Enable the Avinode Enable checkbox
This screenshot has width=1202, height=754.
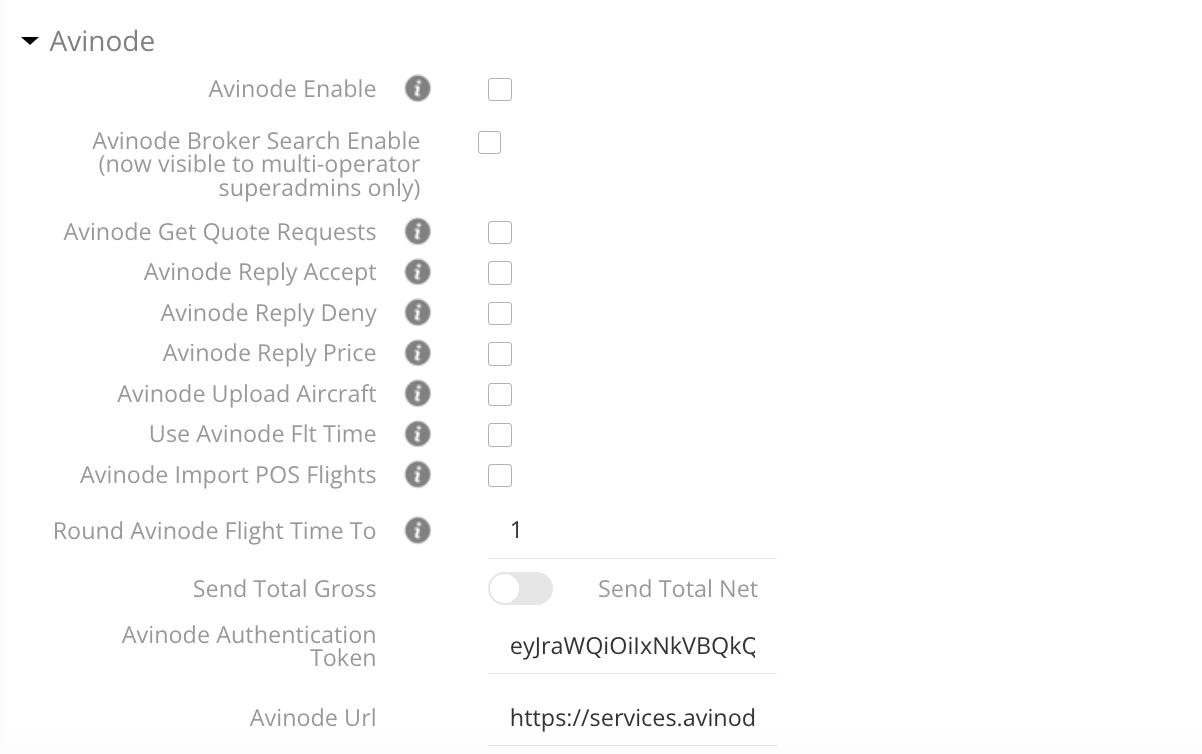coord(499,89)
